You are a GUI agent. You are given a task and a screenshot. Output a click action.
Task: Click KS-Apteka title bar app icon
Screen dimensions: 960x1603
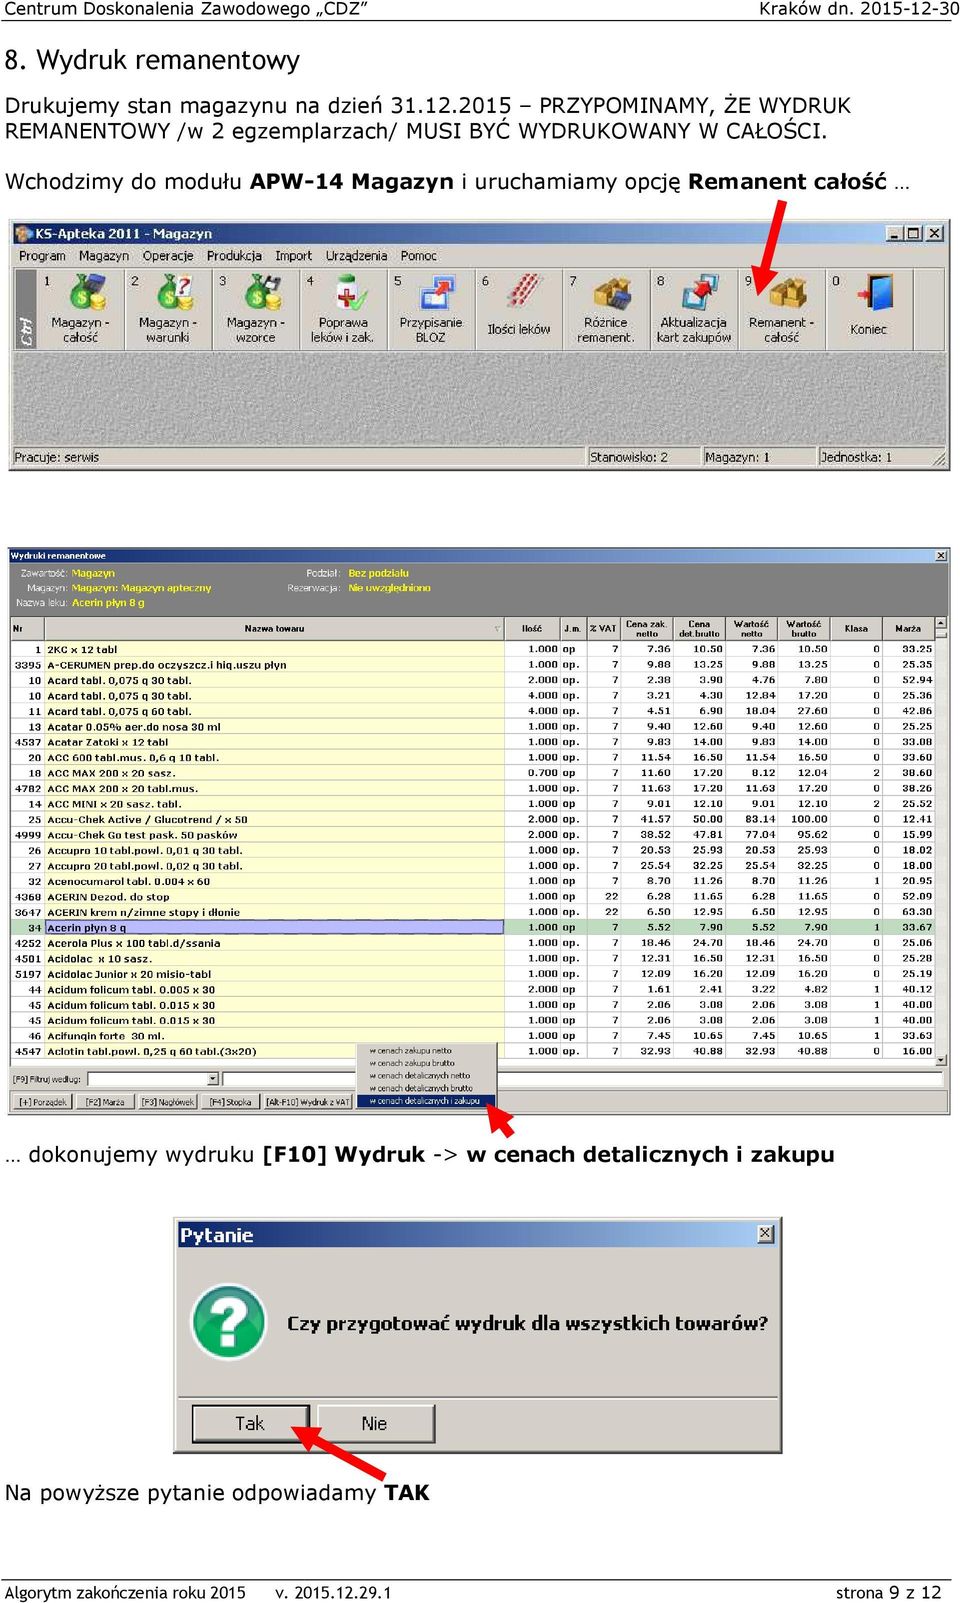pos(23,233)
